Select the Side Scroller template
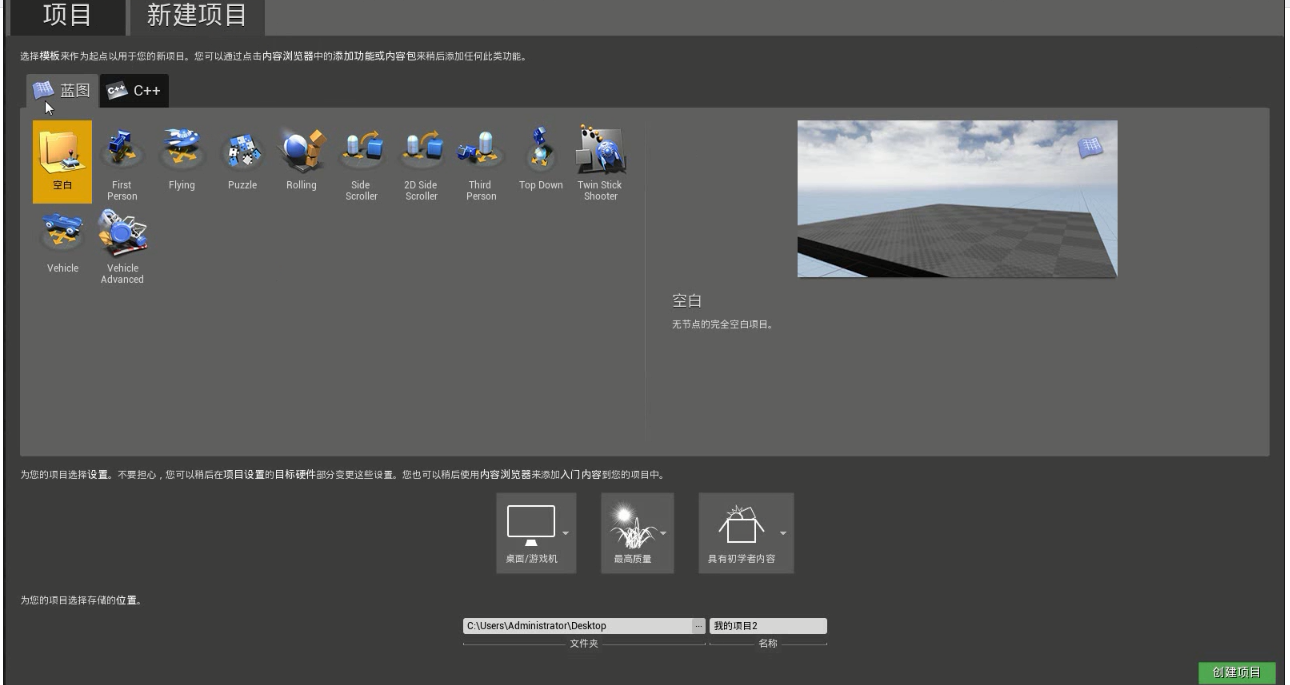Viewport: 1290px width, 685px height. 362,155
